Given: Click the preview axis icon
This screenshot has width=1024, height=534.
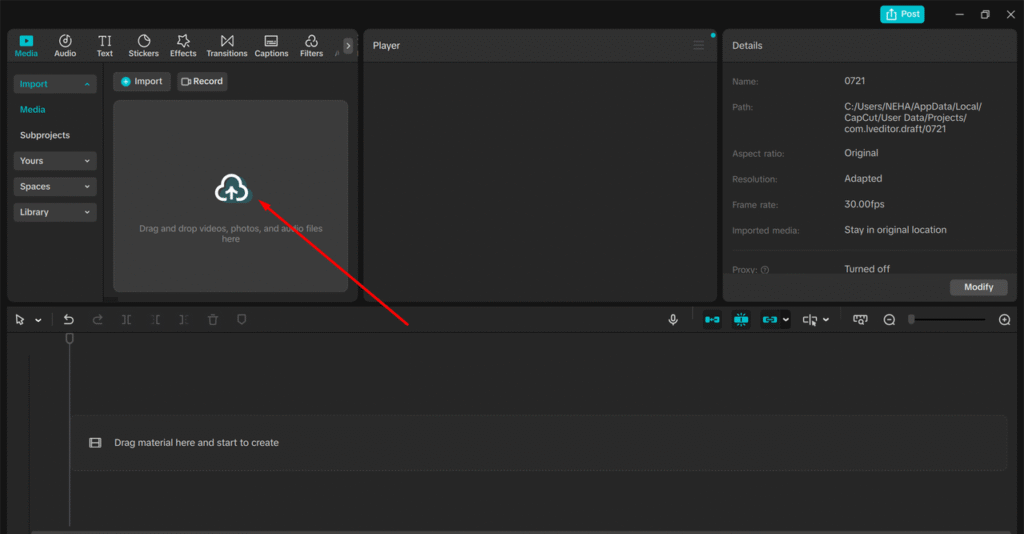Looking at the screenshot, I should [x=810, y=320].
